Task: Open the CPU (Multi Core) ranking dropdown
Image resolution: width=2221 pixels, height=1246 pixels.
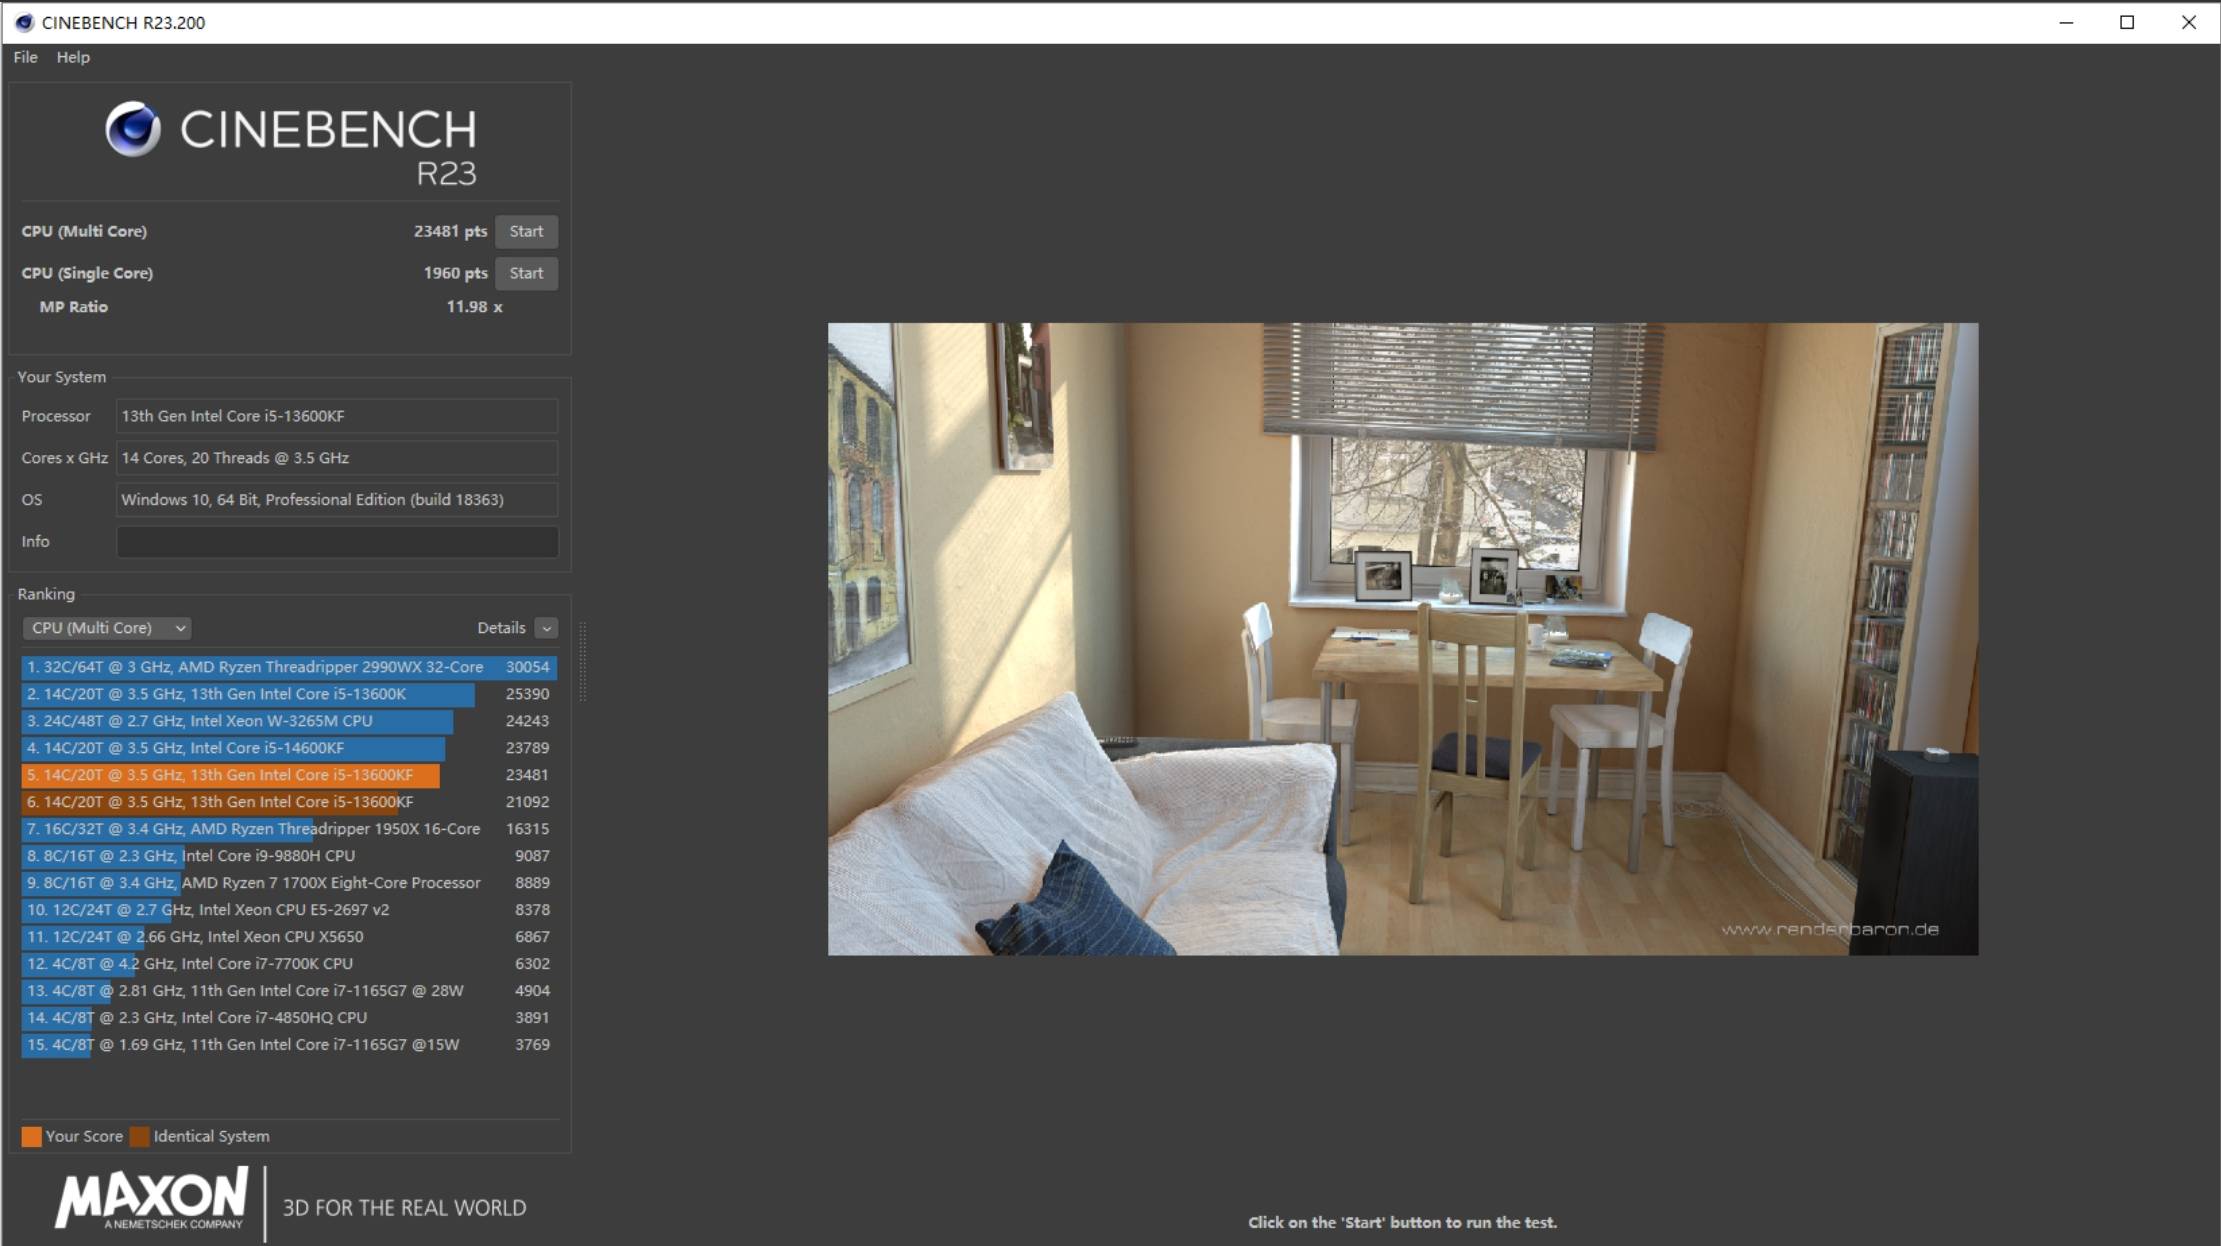Action: pyautogui.click(x=106, y=628)
